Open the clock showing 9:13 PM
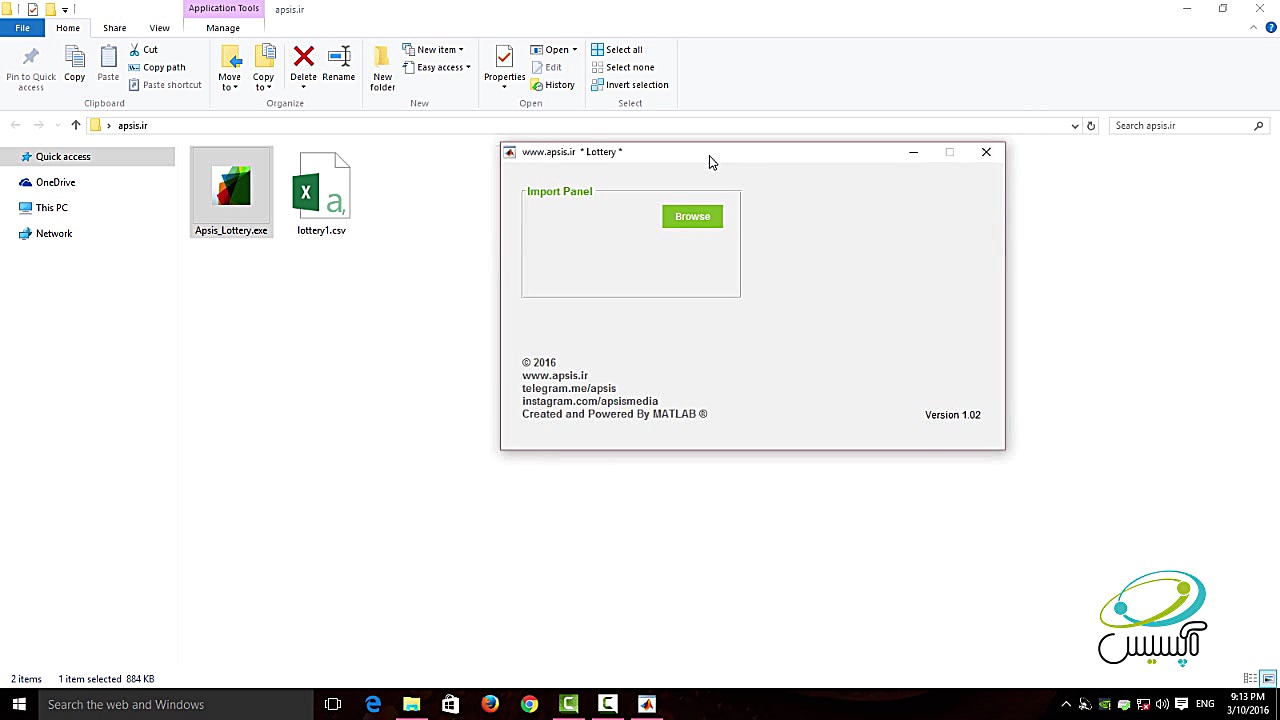Screen dimensions: 1280x720 tap(1246, 704)
